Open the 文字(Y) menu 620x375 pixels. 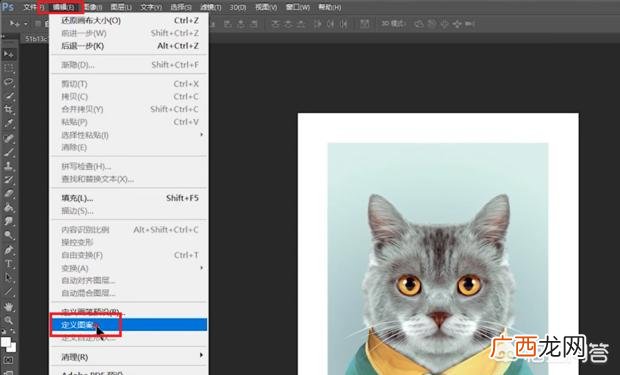[151, 7]
